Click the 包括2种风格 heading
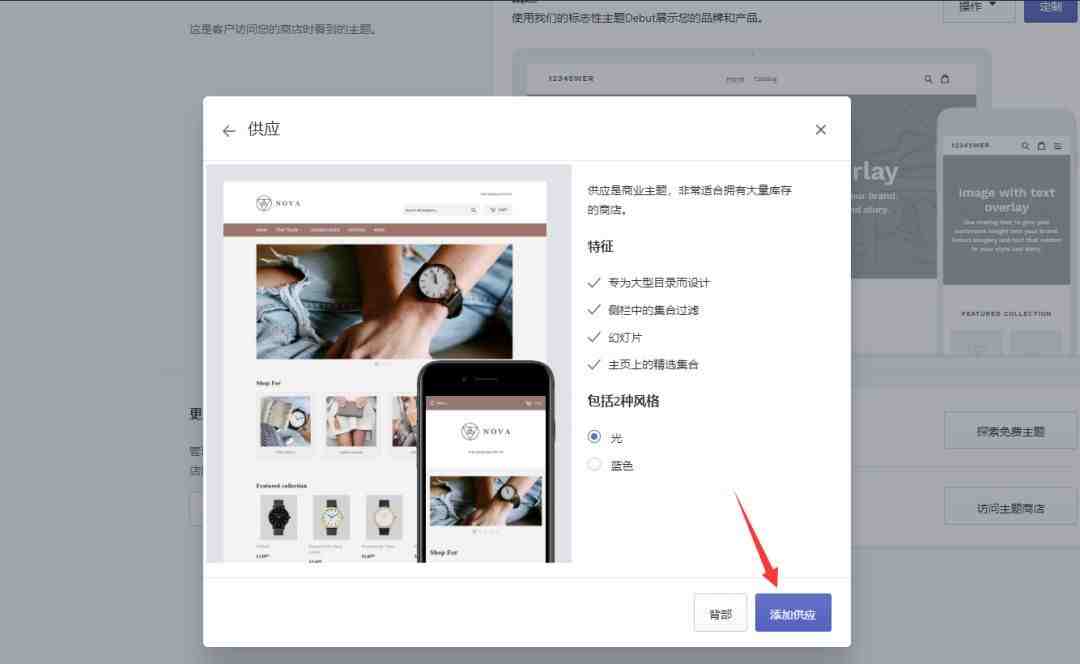This screenshot has width=1080, height=664. (x=623, y=401)
